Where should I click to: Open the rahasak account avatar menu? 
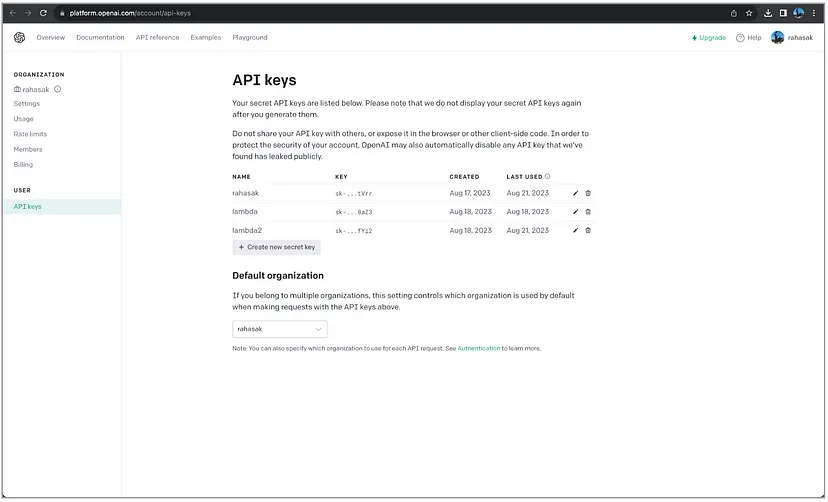(777, 37)
